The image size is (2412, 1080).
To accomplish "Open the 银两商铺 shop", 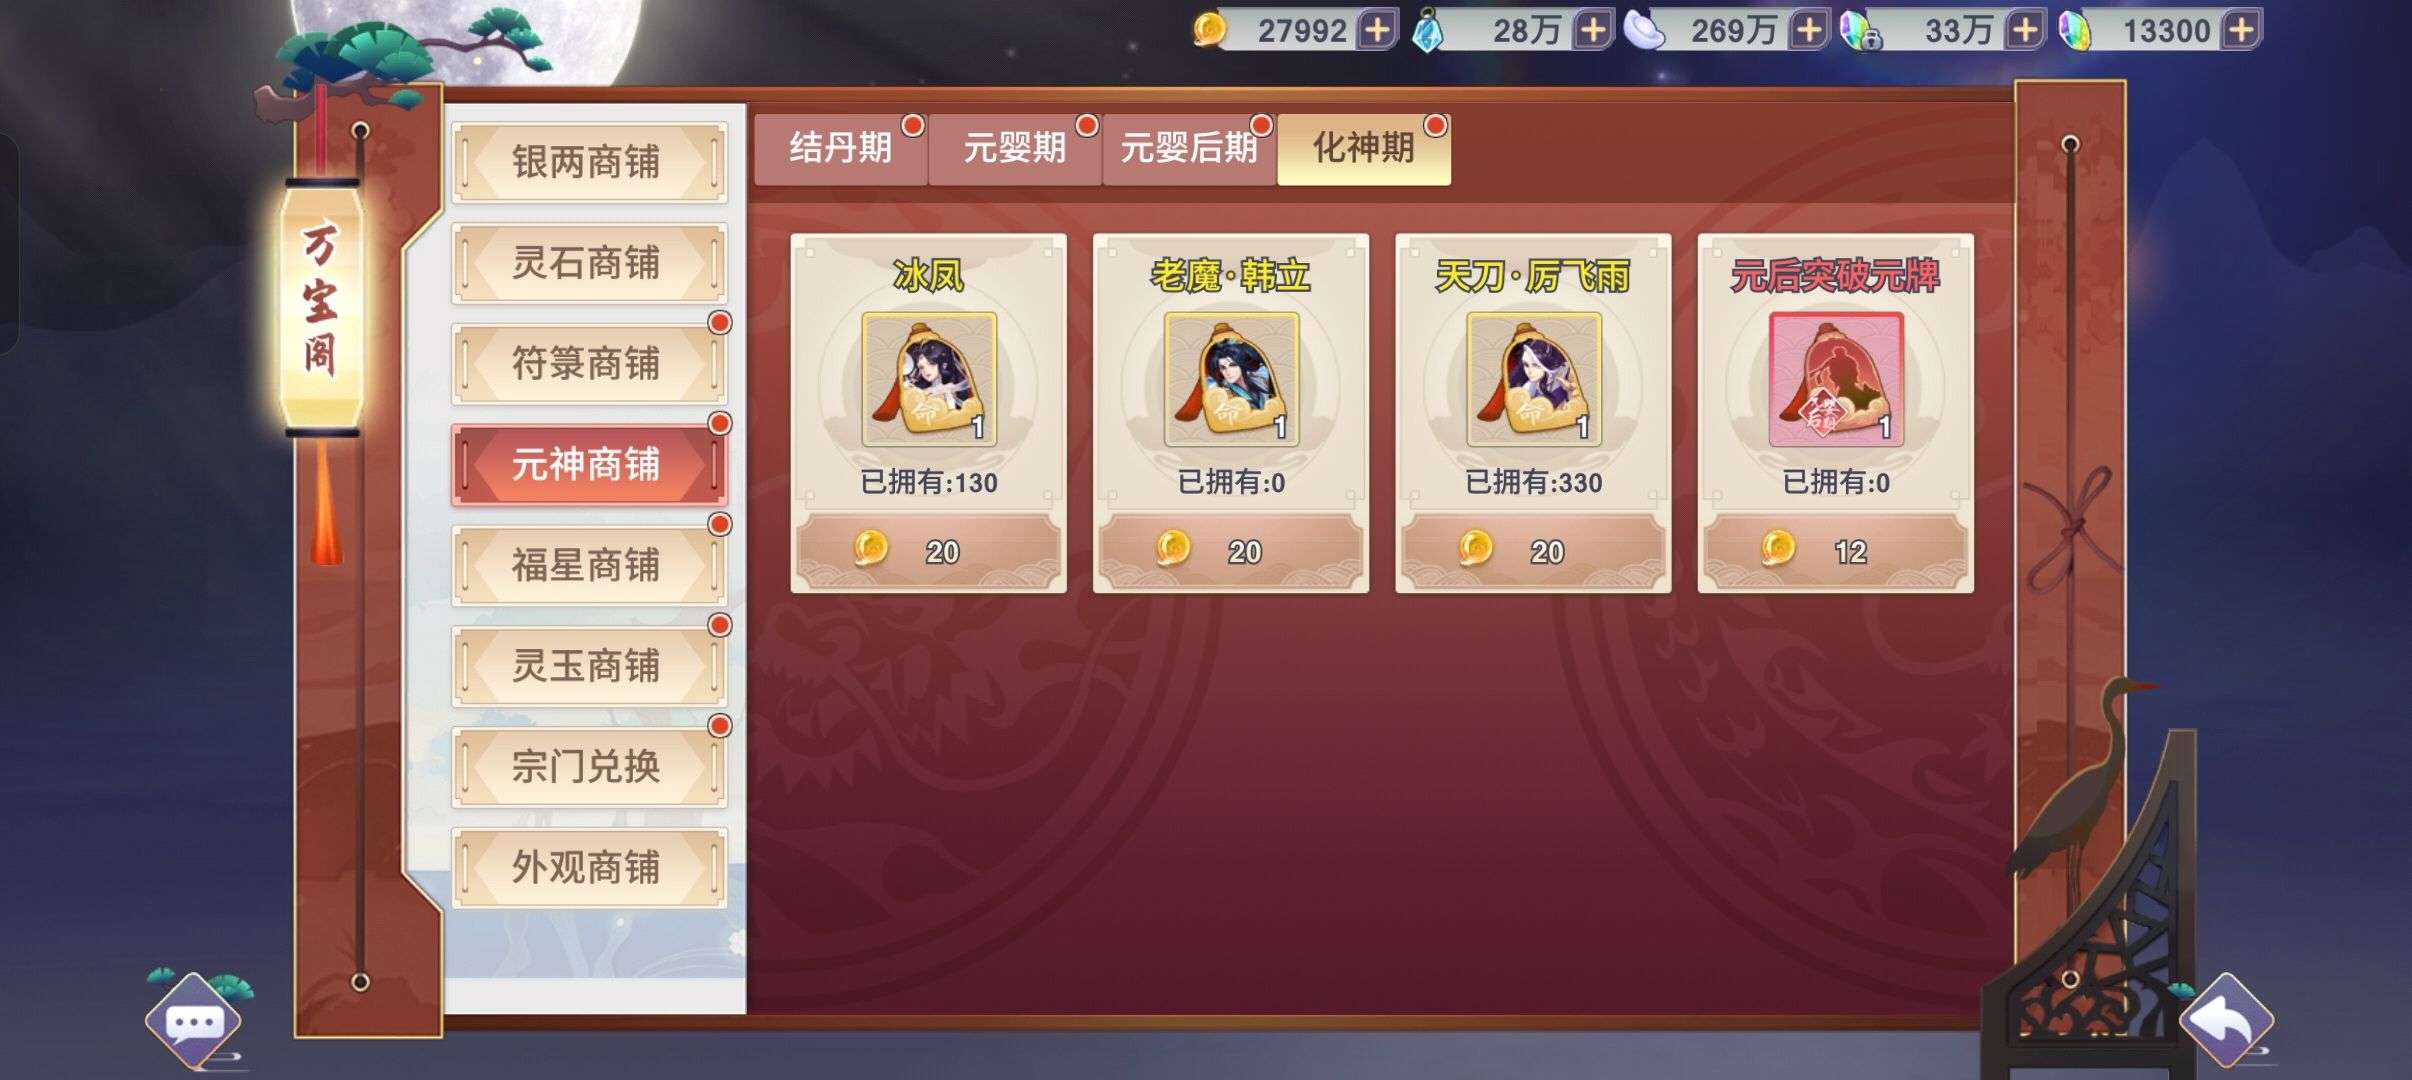I will [x=588, y=162].
